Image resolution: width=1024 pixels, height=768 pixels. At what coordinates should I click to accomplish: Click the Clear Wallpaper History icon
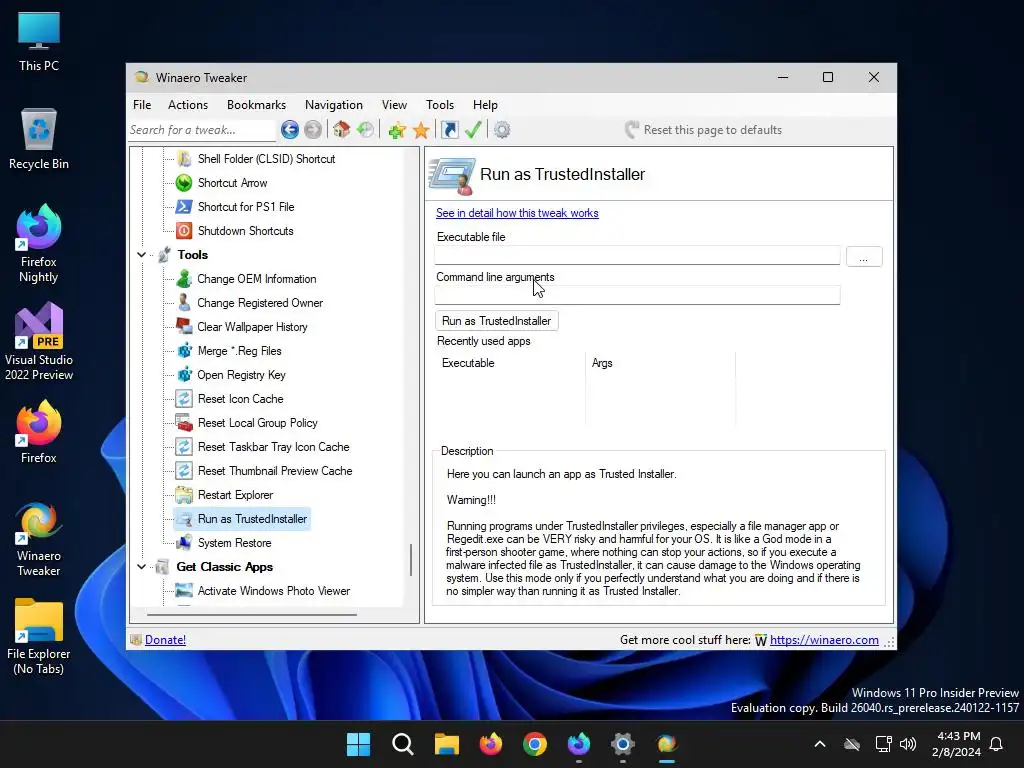(x=184, y=327)
